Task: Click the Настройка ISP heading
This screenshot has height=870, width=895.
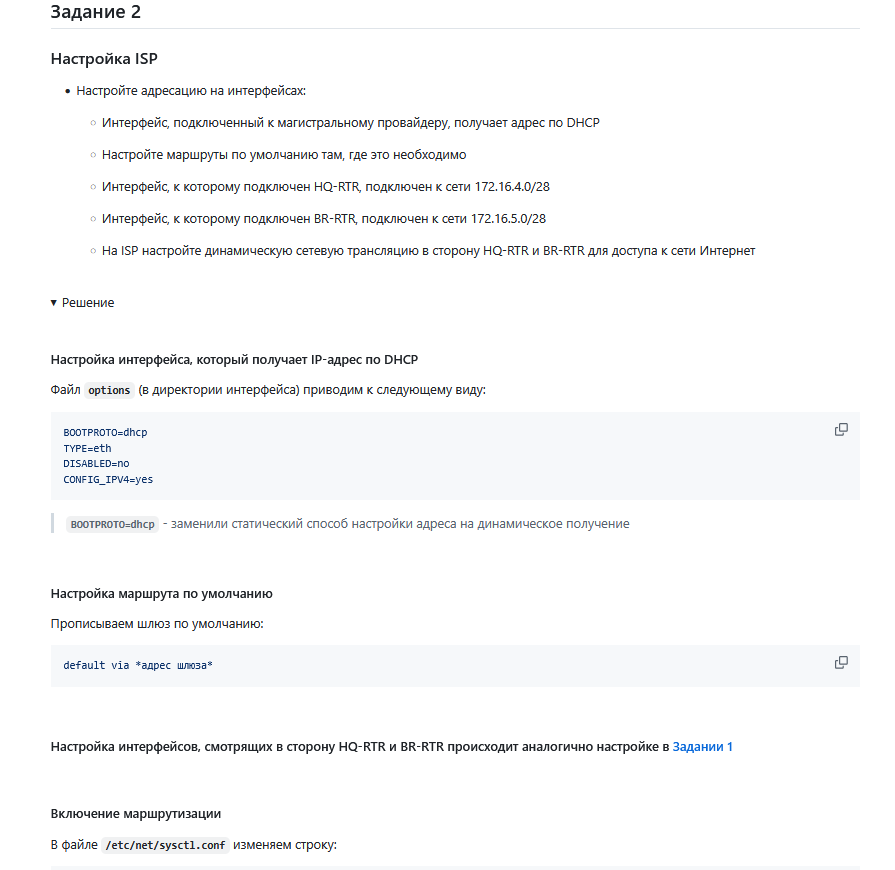Action: click(x=104, y=59)
